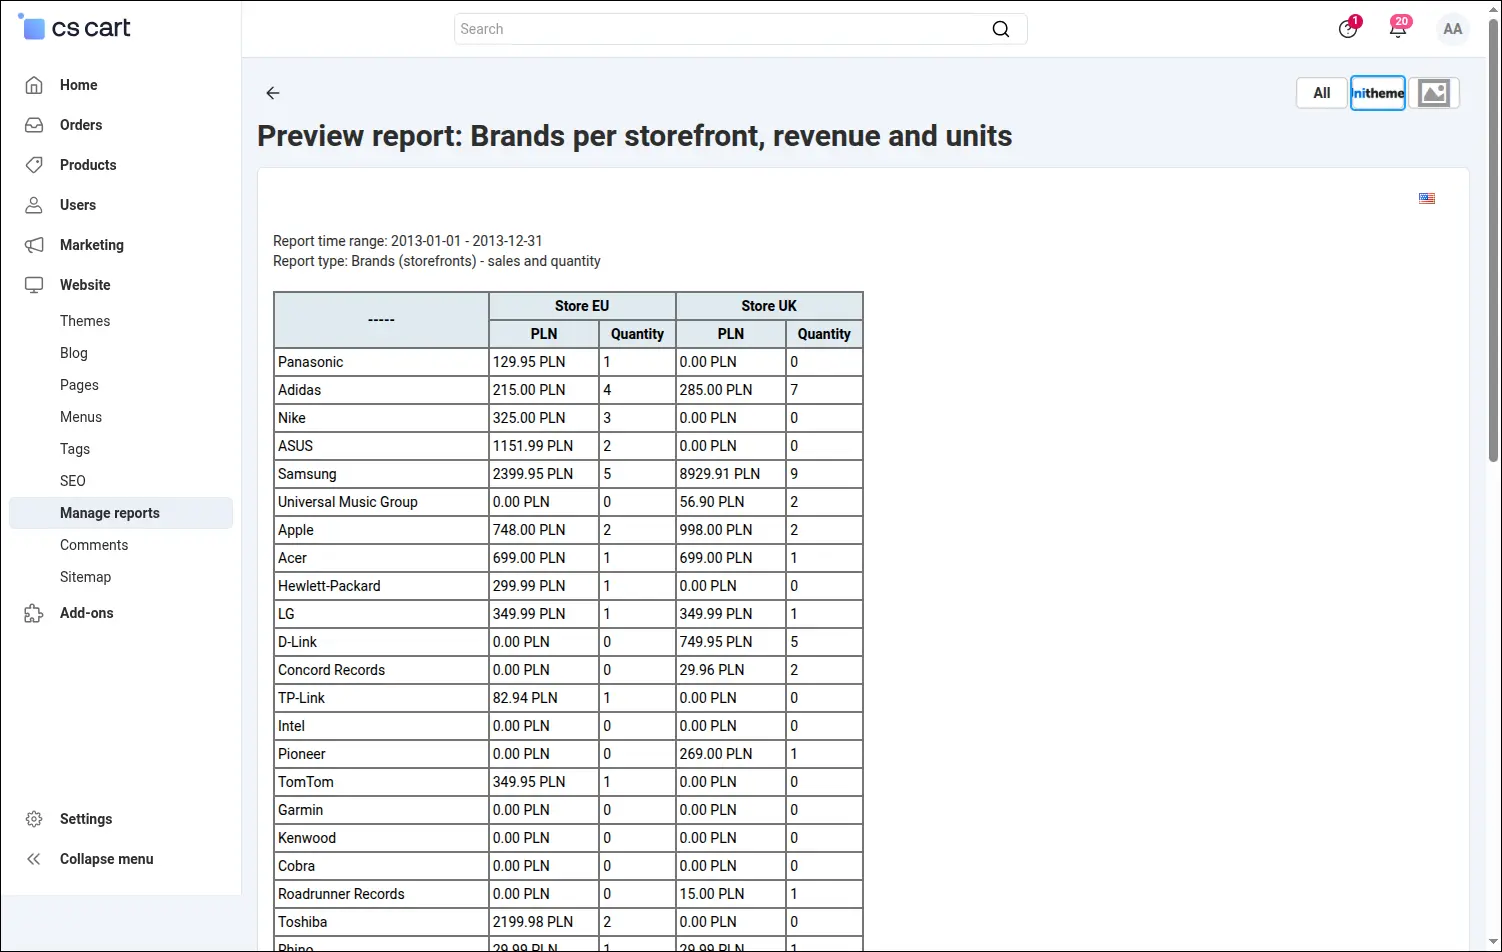
Task: Open the Manage reports submenu item
Action: pyautogui.click(x=121, y=513)
